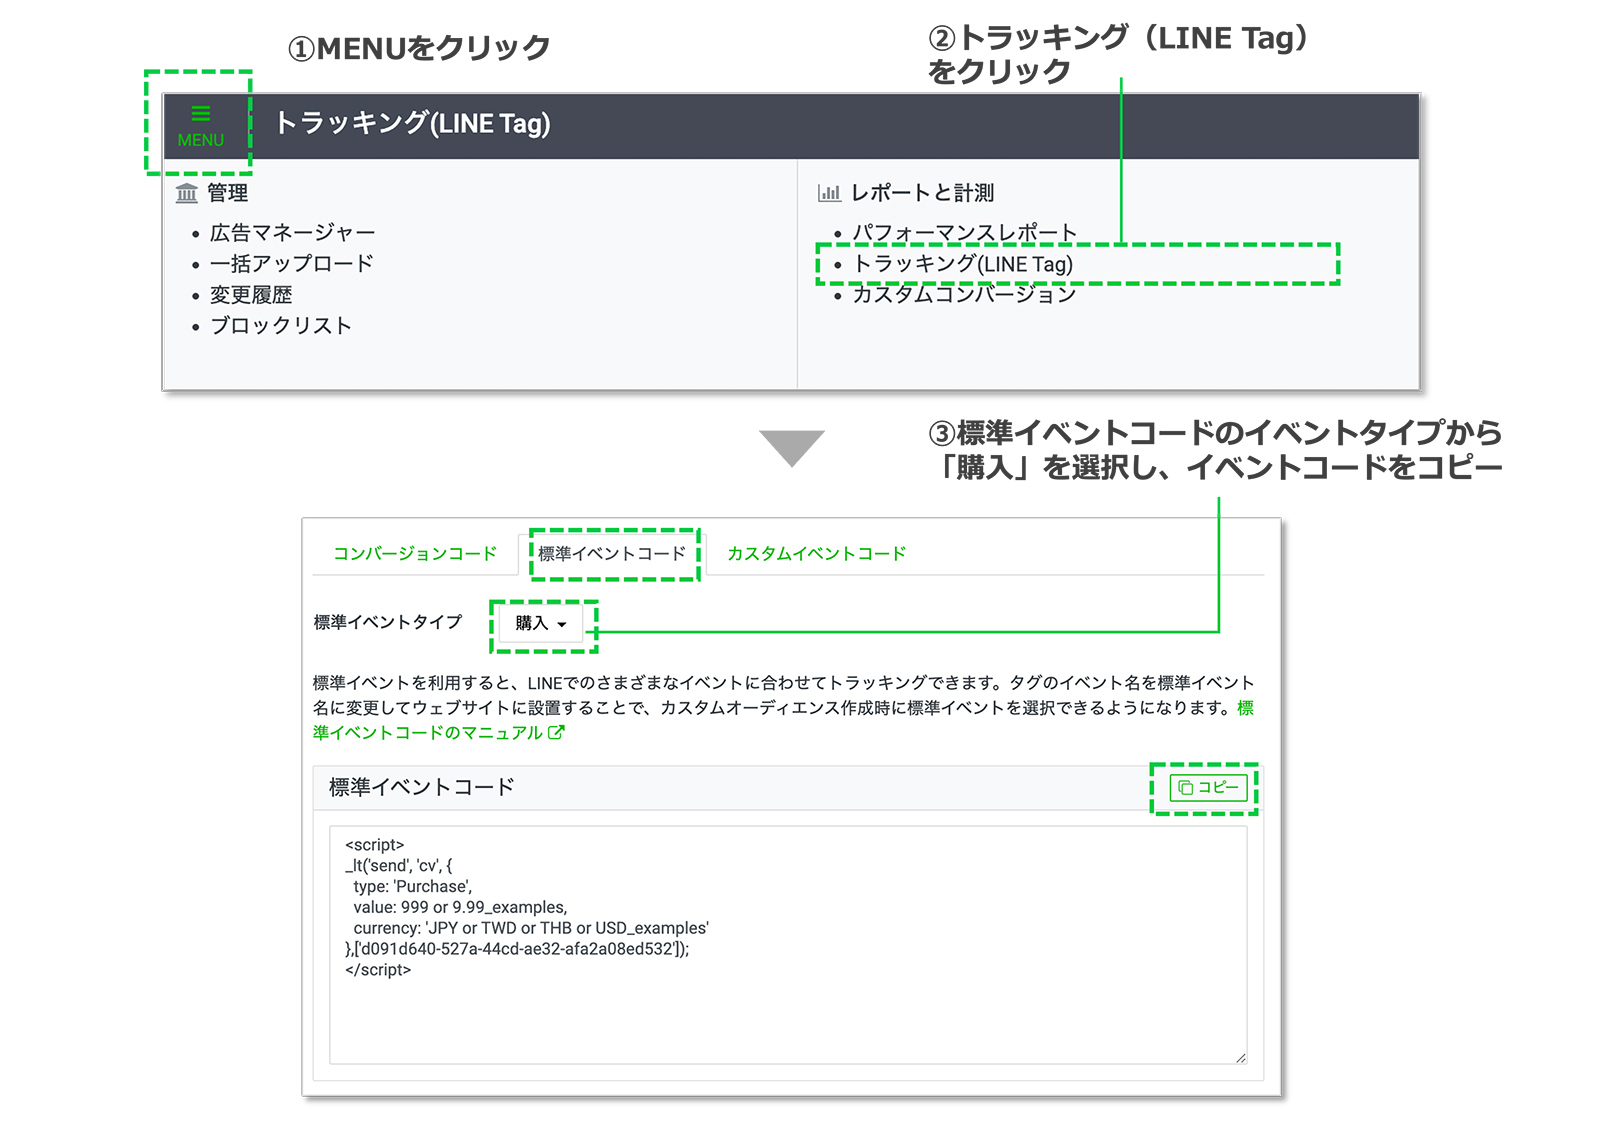Click the コピー button
This screenshot has height=1125, width=1600.
pyautogui.click(x=1208, y=788)
